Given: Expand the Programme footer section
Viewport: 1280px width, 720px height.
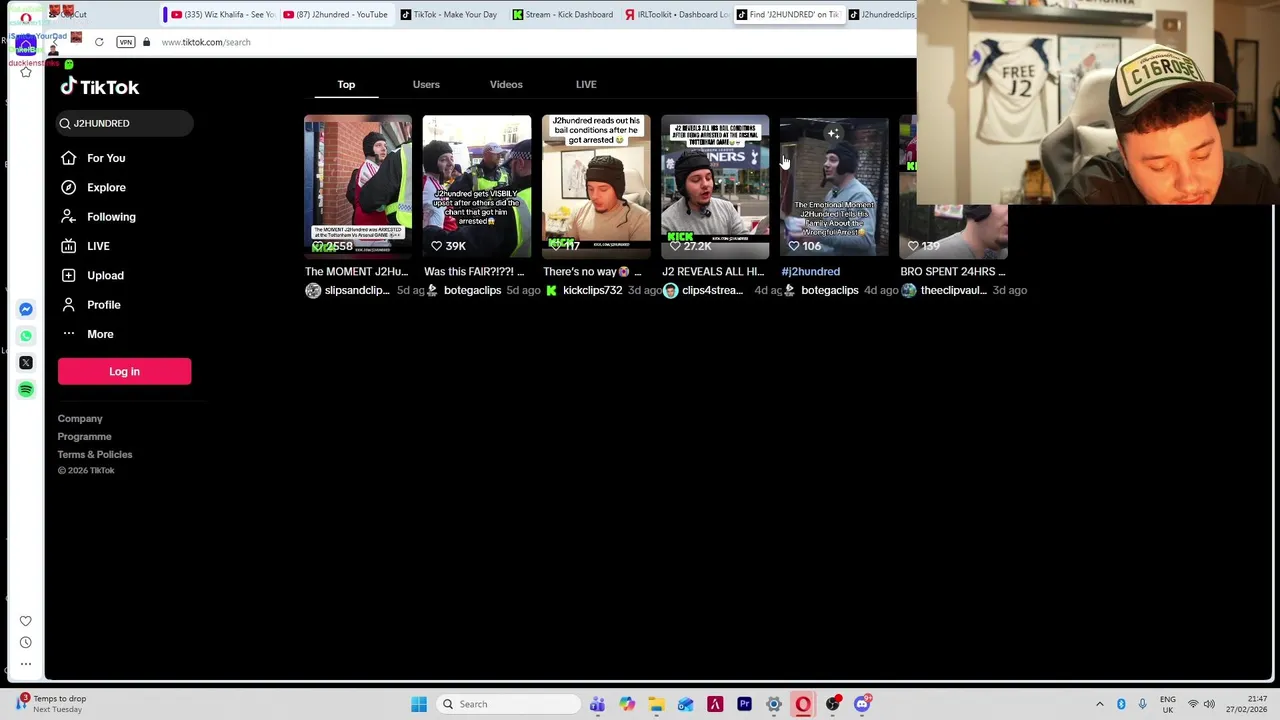Looking at the screenshot, I should (x=84, y=436).
